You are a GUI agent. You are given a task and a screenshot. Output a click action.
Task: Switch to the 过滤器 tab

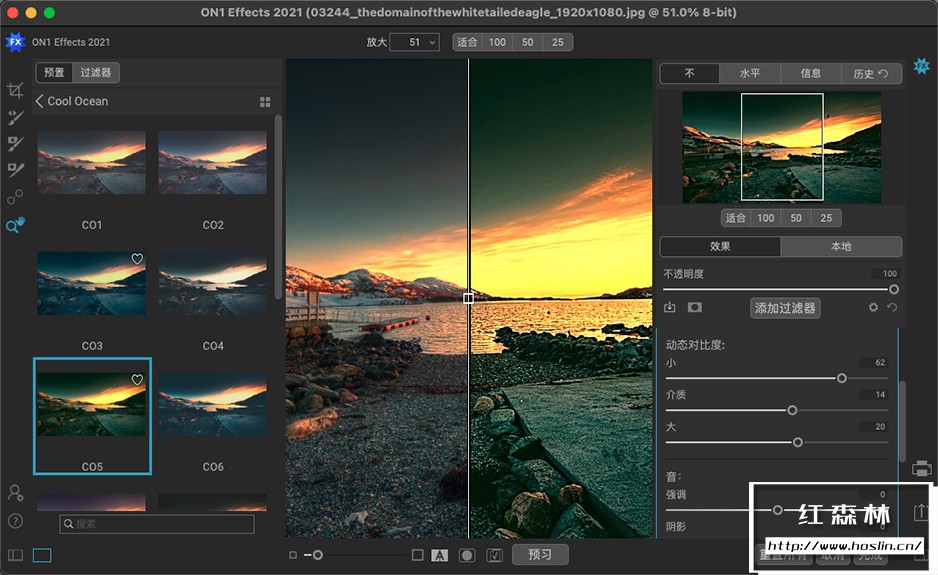click(x=96, y=73)
